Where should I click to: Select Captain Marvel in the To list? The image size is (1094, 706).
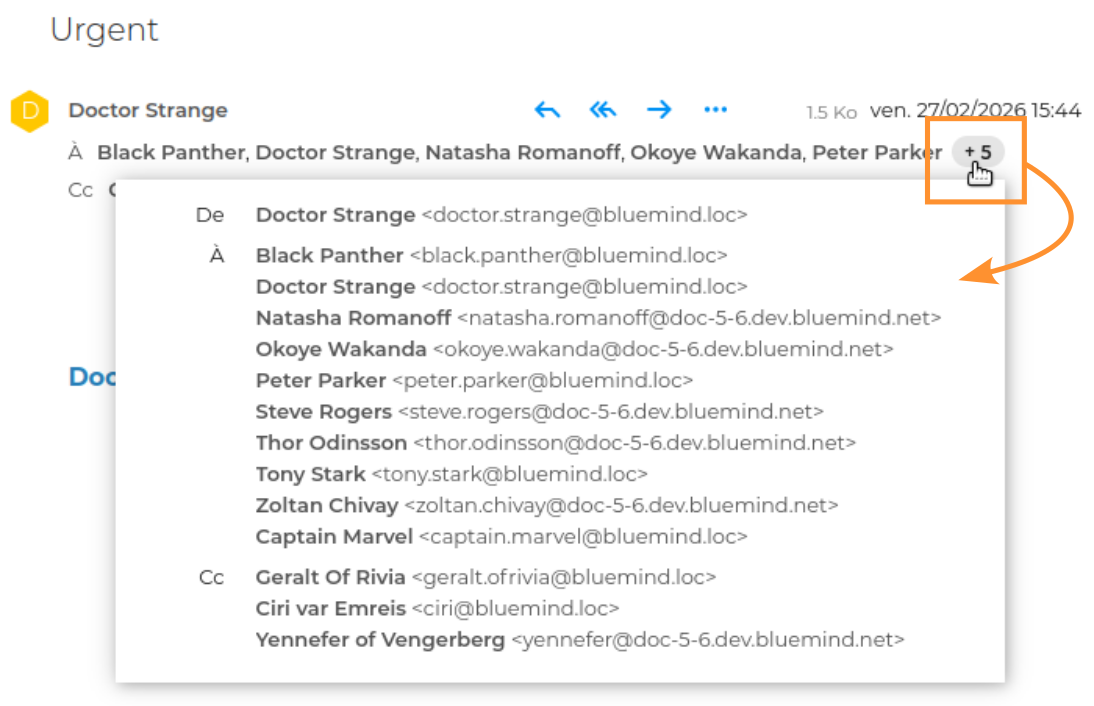334,536
